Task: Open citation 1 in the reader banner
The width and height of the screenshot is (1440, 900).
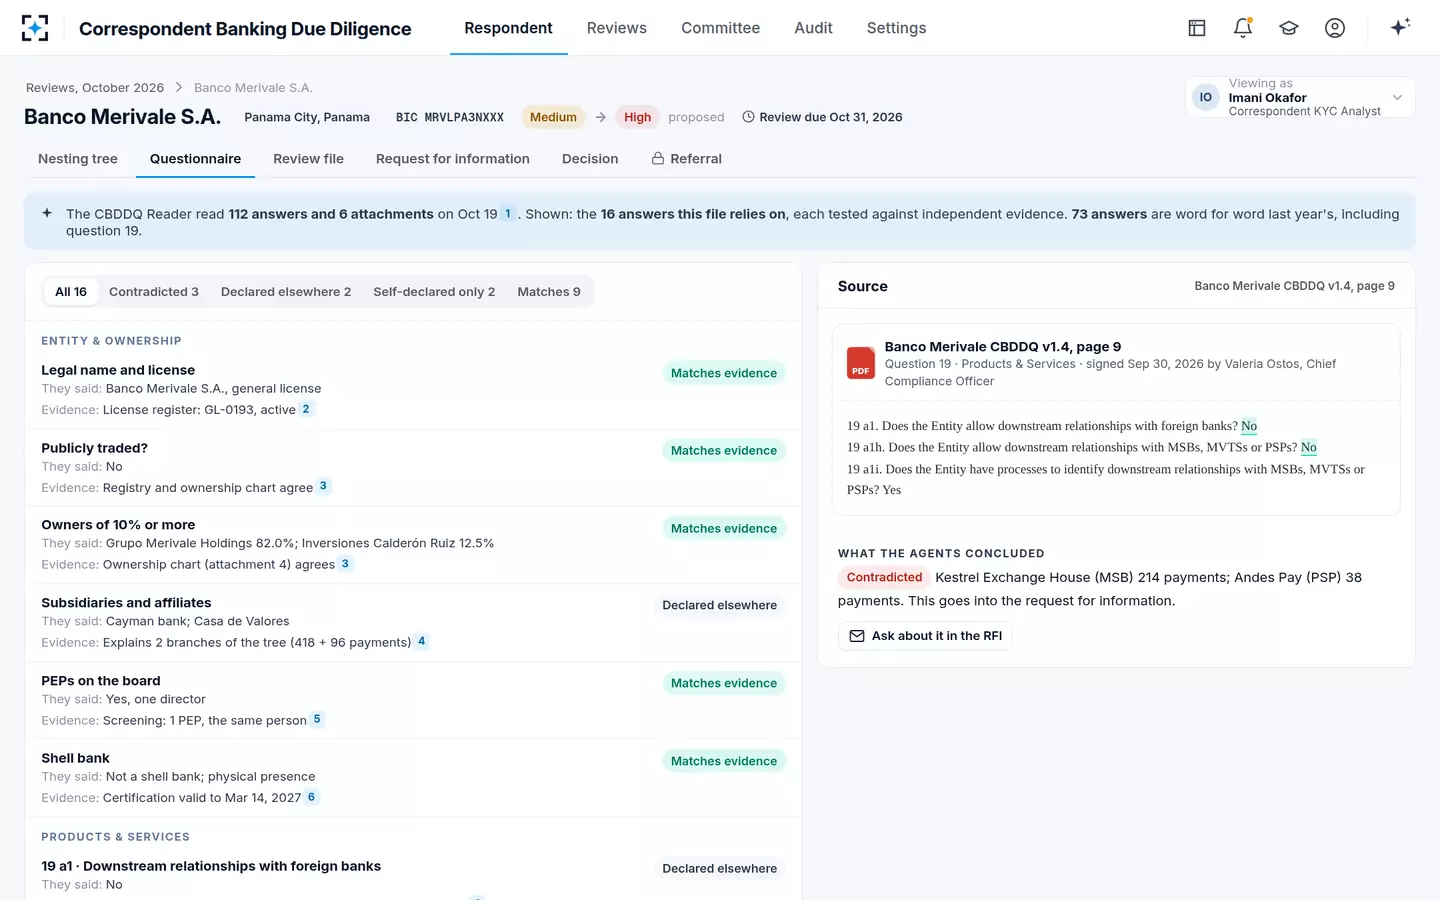Action: [x=508, y=213]
